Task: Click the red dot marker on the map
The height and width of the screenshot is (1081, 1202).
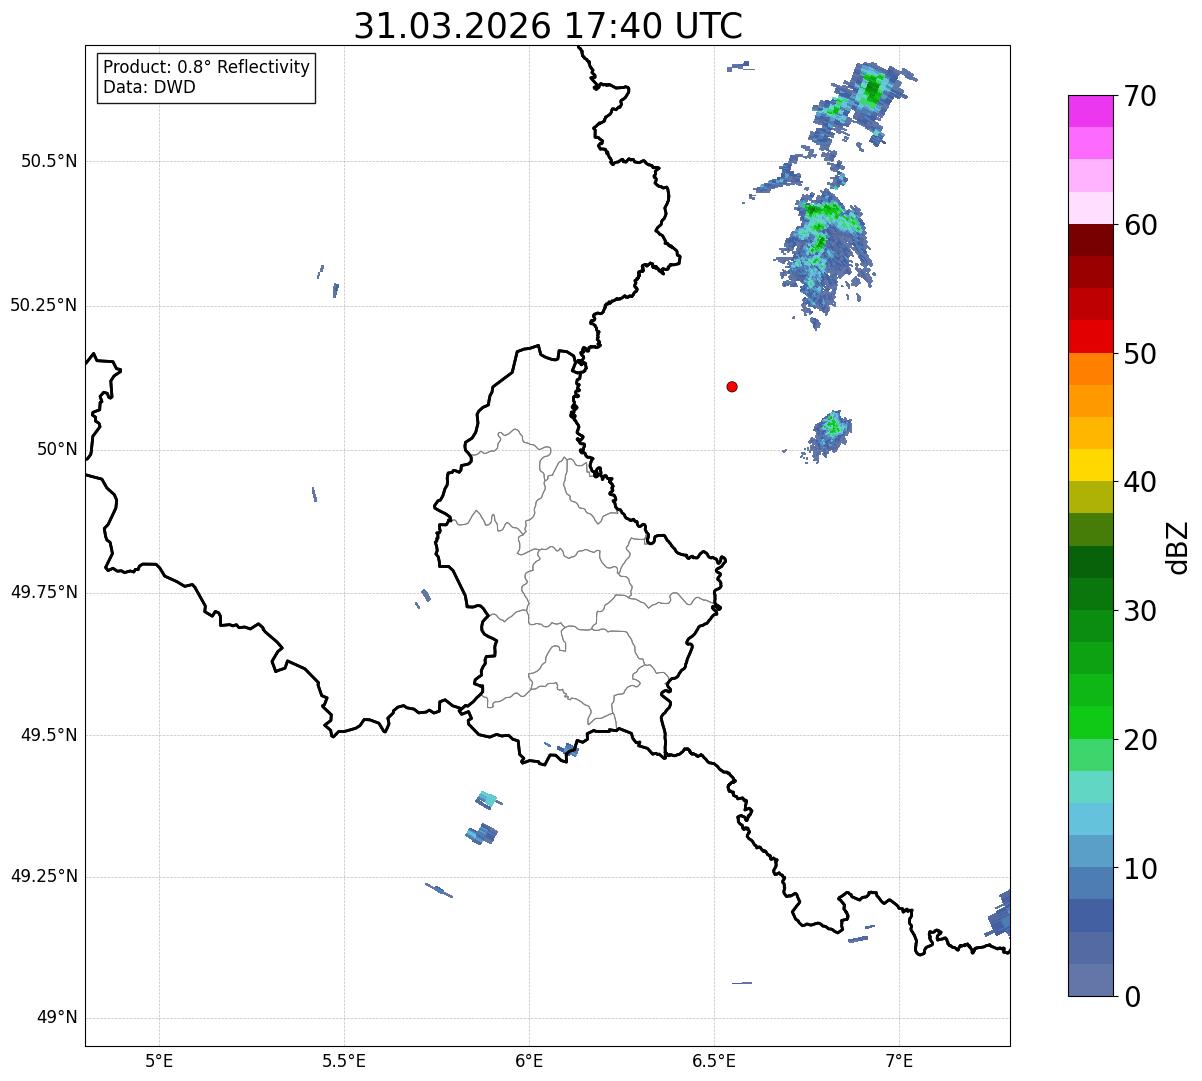Action: [x=732, y=387]
